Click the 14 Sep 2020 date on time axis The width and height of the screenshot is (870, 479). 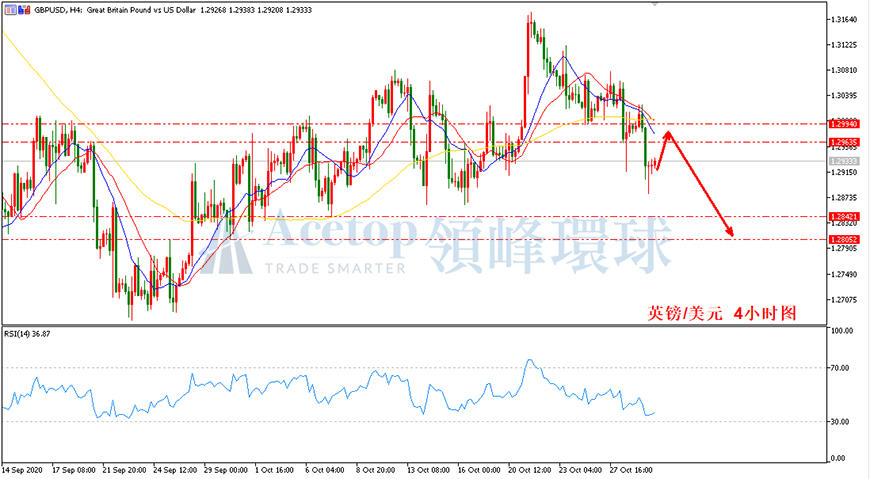tap(22, 470)
